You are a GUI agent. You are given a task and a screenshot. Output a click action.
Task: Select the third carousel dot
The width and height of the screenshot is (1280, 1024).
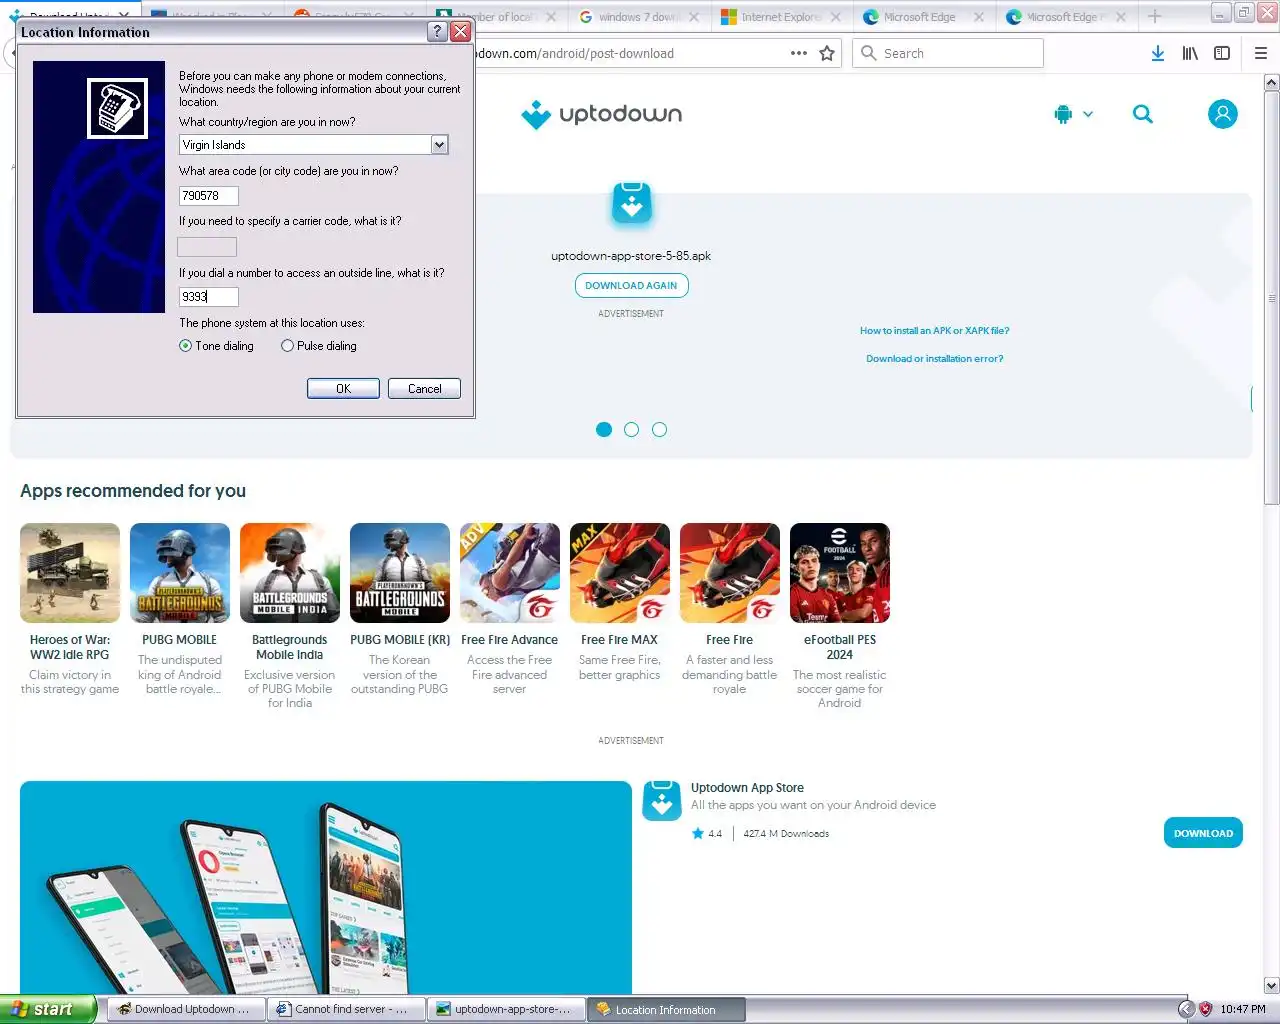pos(659,430)
